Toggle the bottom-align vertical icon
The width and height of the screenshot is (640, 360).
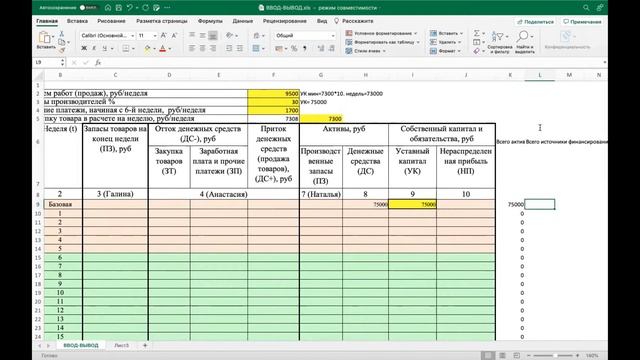tap(213, 36)
